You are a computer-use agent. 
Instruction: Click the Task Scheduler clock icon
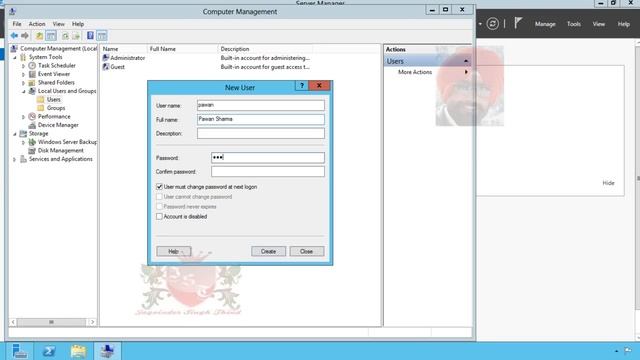click(32, 65)
